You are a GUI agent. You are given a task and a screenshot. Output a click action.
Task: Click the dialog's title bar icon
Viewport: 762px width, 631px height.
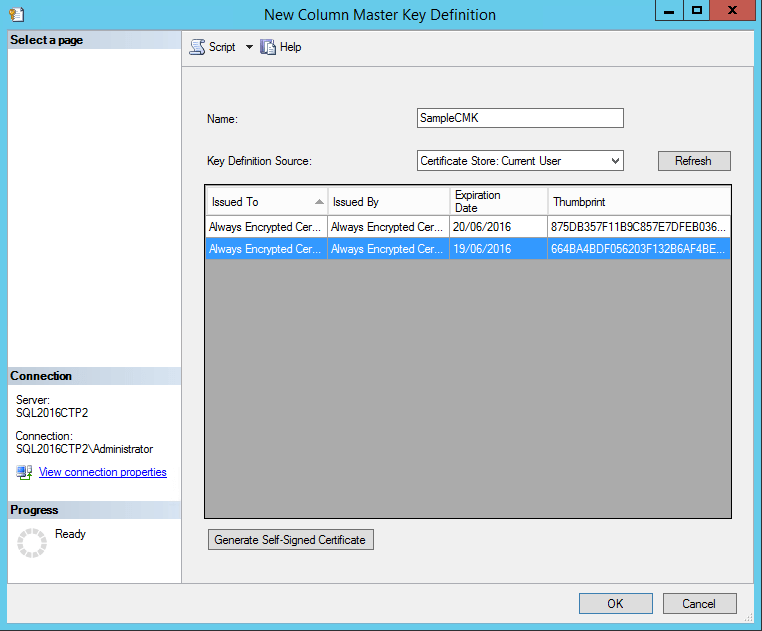(x=15, y=14)
